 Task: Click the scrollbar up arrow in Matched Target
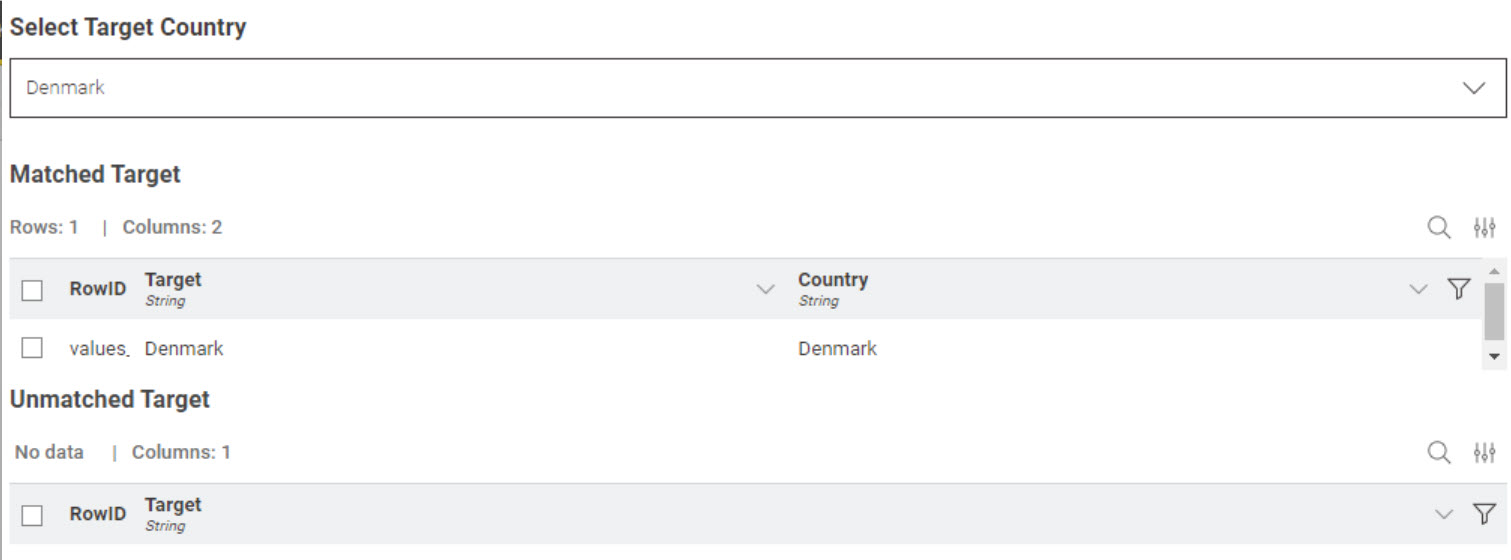tap(1494, 271)
